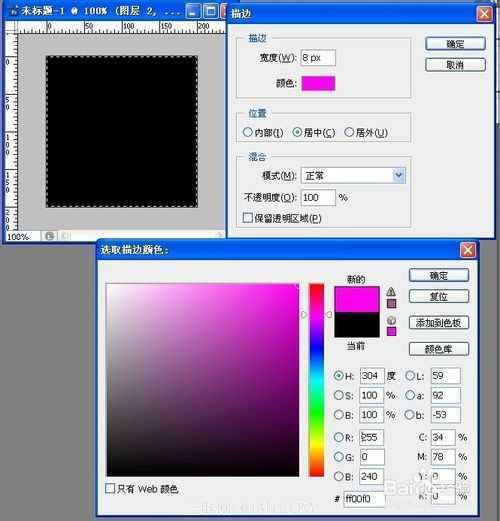This screenshot has width=500, height=521.
Task: Click the R red value field
Action: coord(372,437)
